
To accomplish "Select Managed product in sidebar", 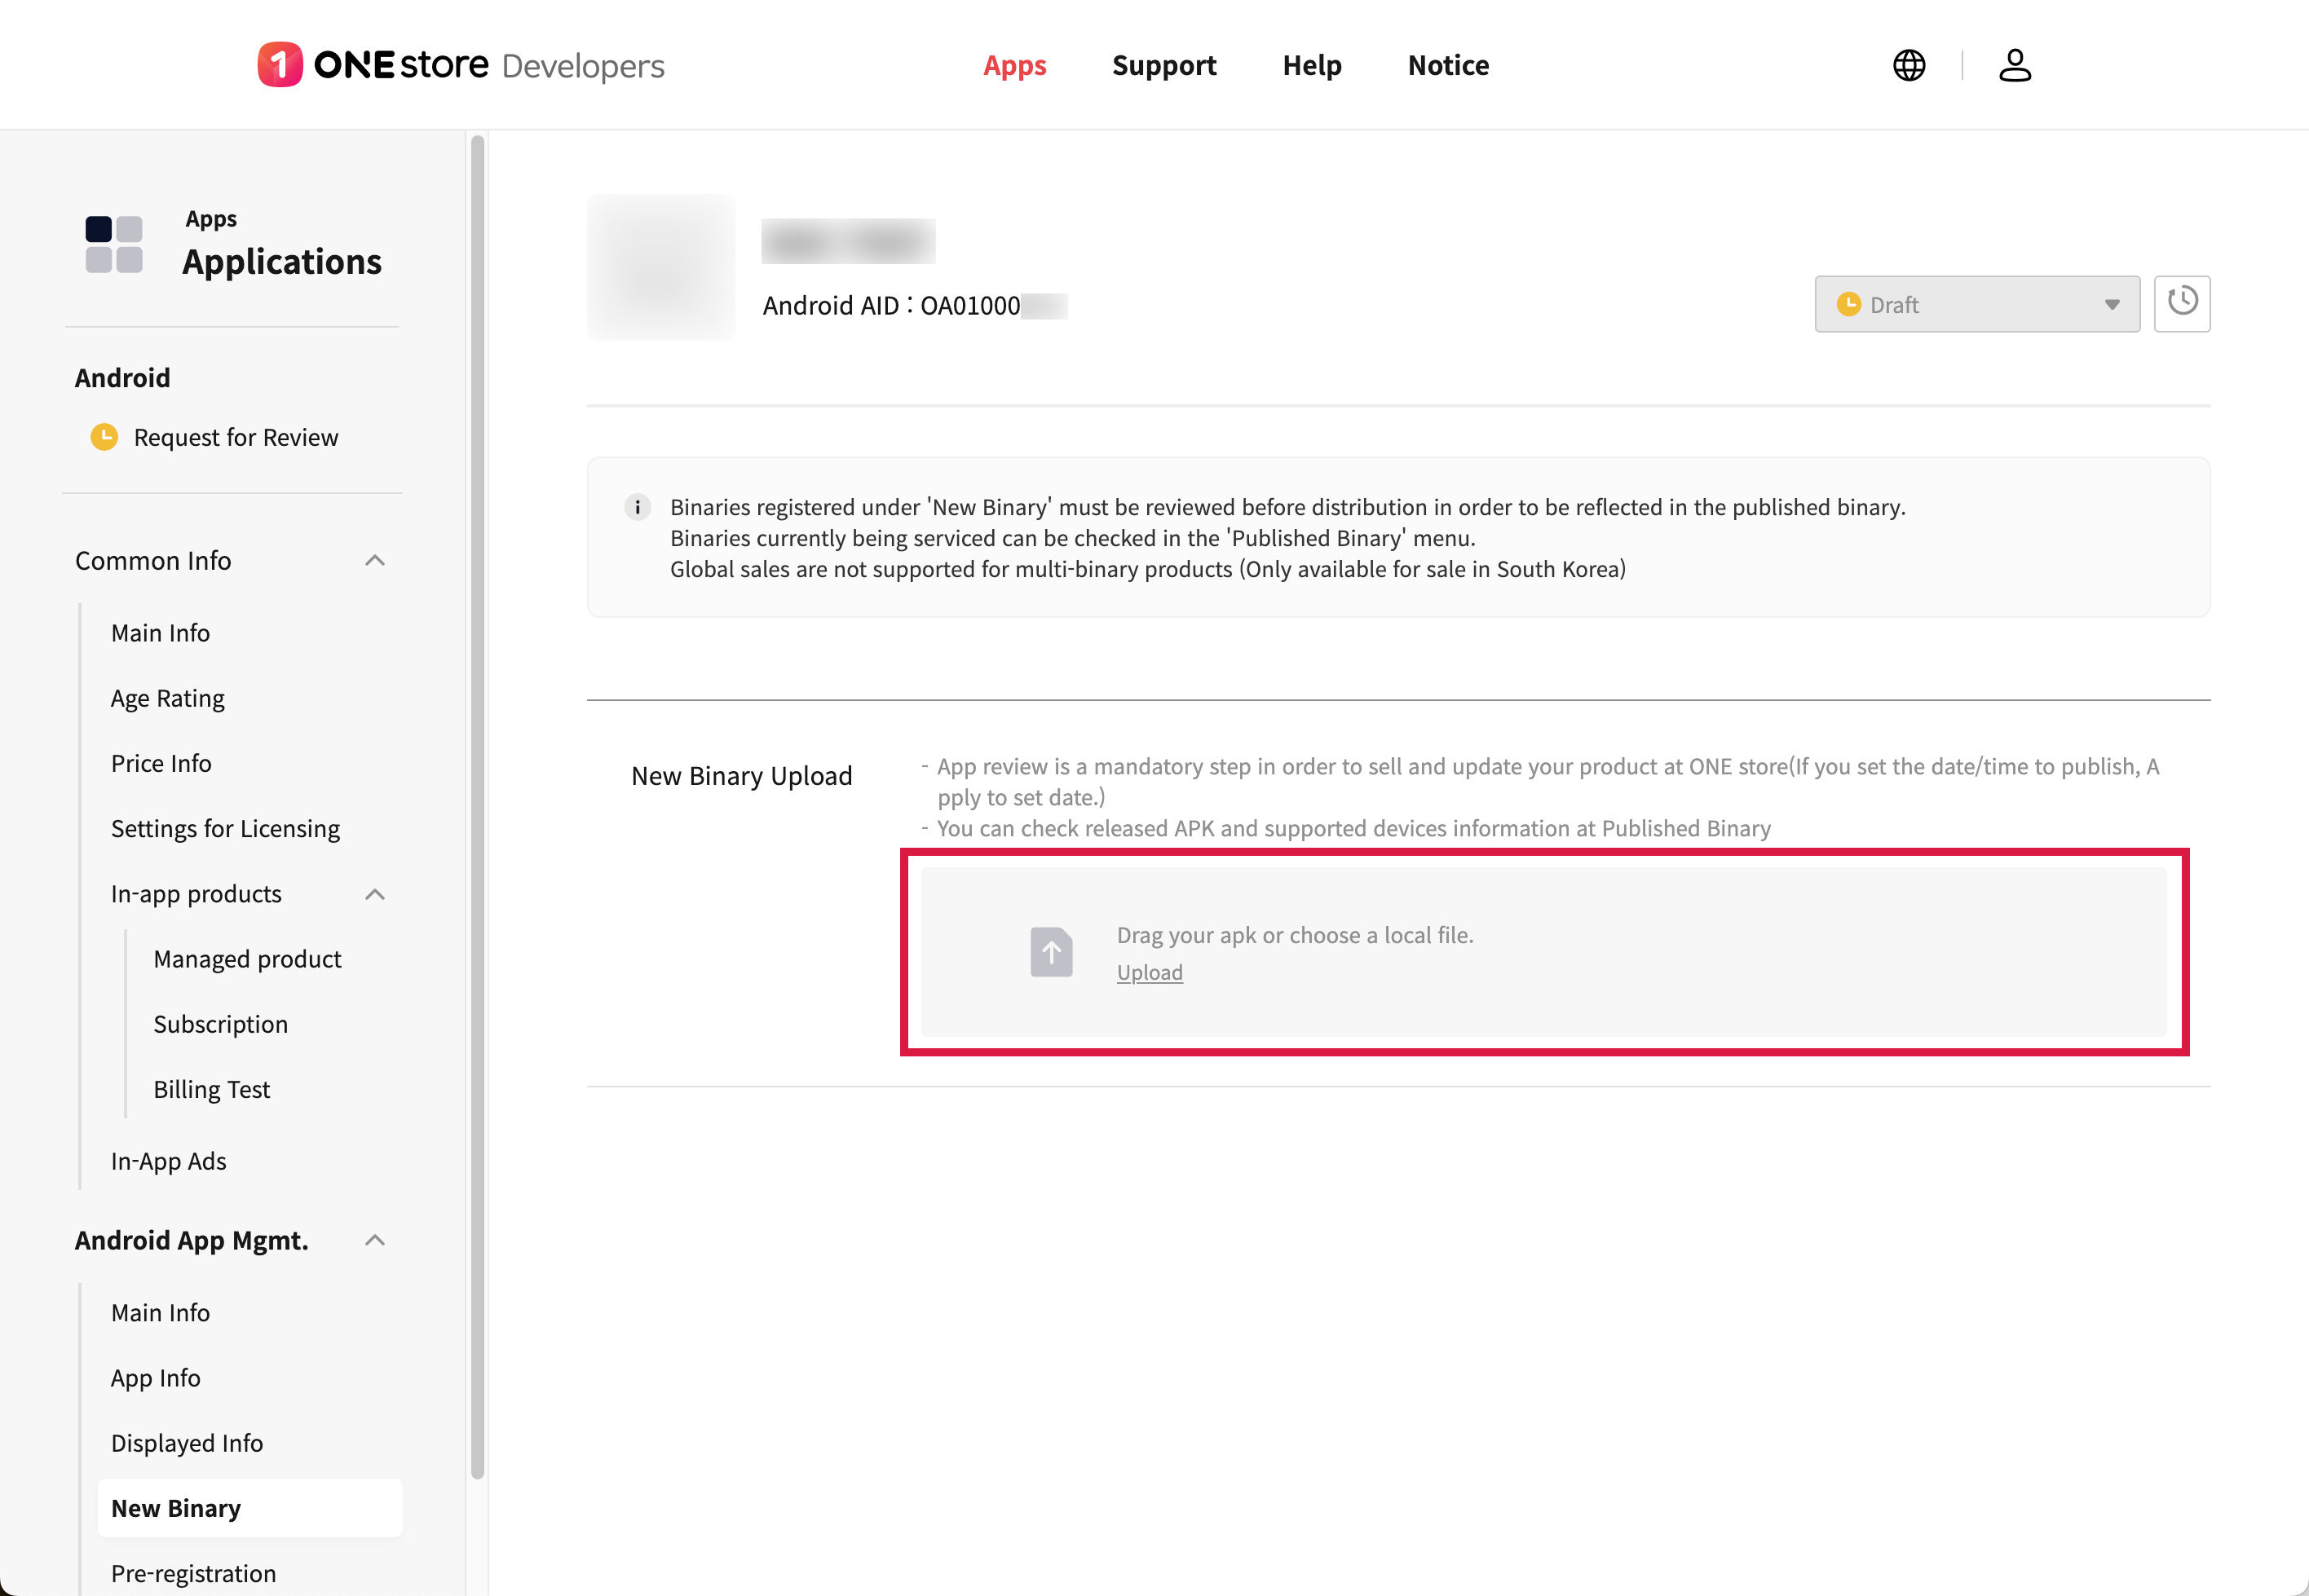I will 247,959.
